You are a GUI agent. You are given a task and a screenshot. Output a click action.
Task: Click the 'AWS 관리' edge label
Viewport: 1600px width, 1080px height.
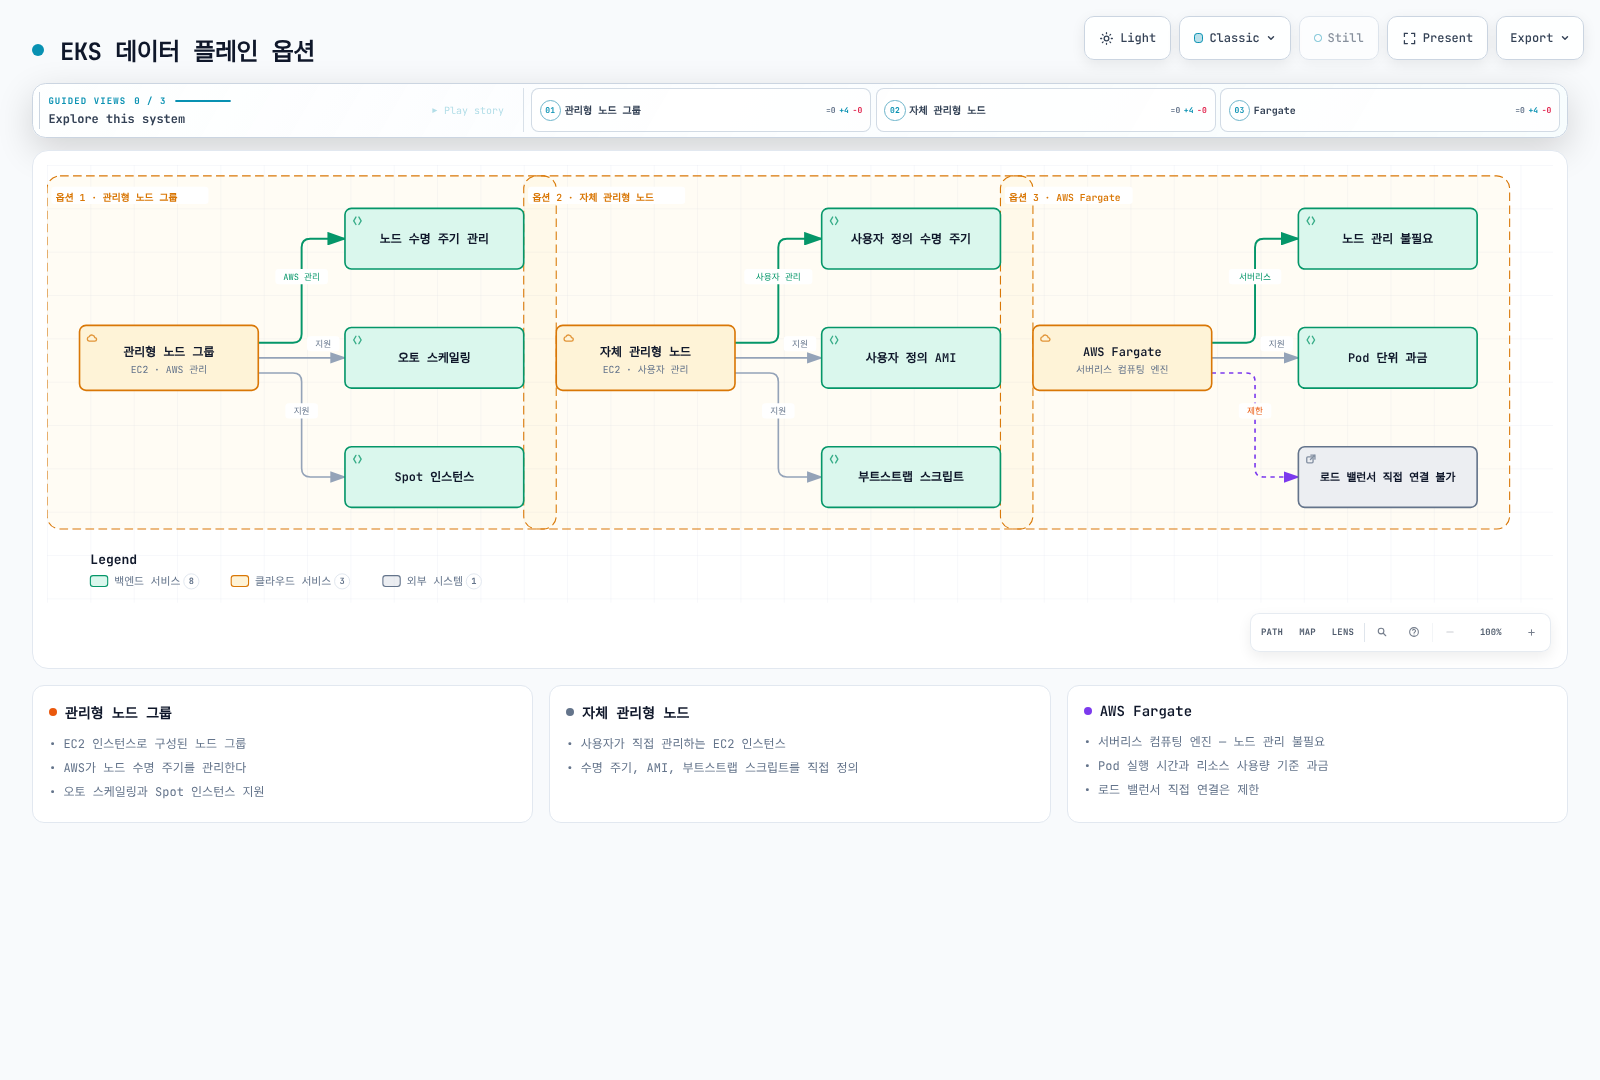tap(302, 277)
